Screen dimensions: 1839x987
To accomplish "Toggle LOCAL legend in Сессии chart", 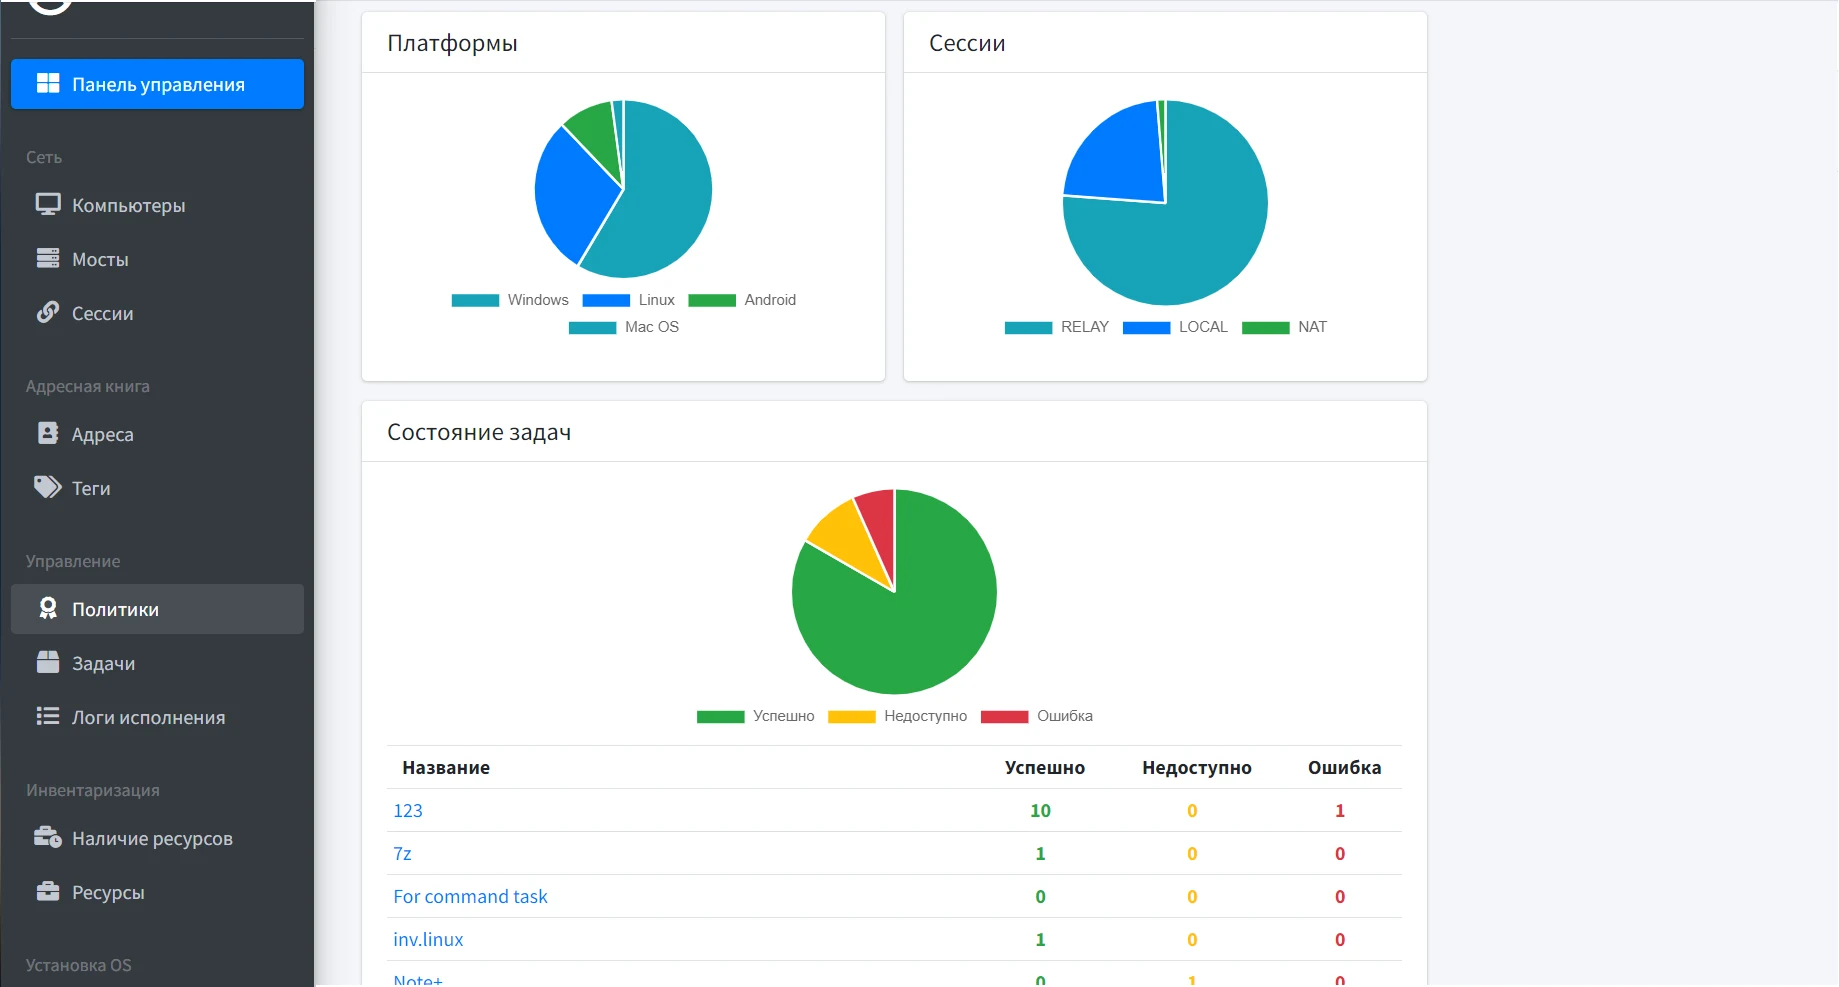I will point(1175,327).
